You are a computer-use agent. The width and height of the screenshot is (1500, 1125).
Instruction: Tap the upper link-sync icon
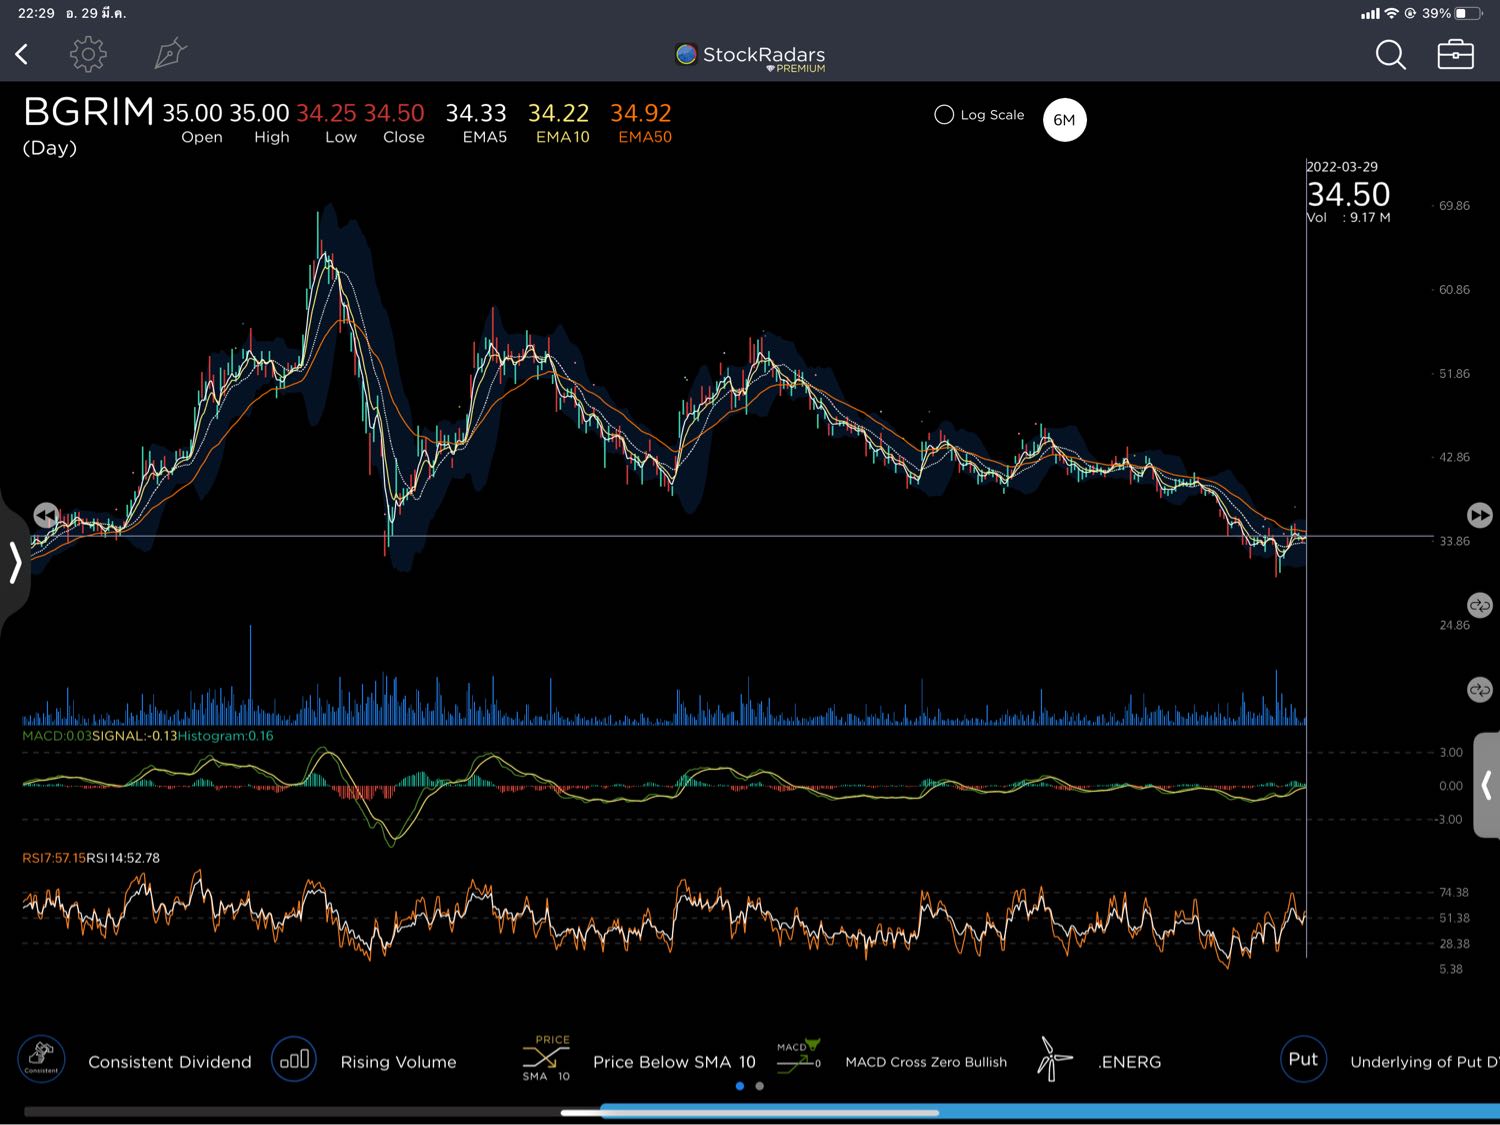tap(1479, 605)
